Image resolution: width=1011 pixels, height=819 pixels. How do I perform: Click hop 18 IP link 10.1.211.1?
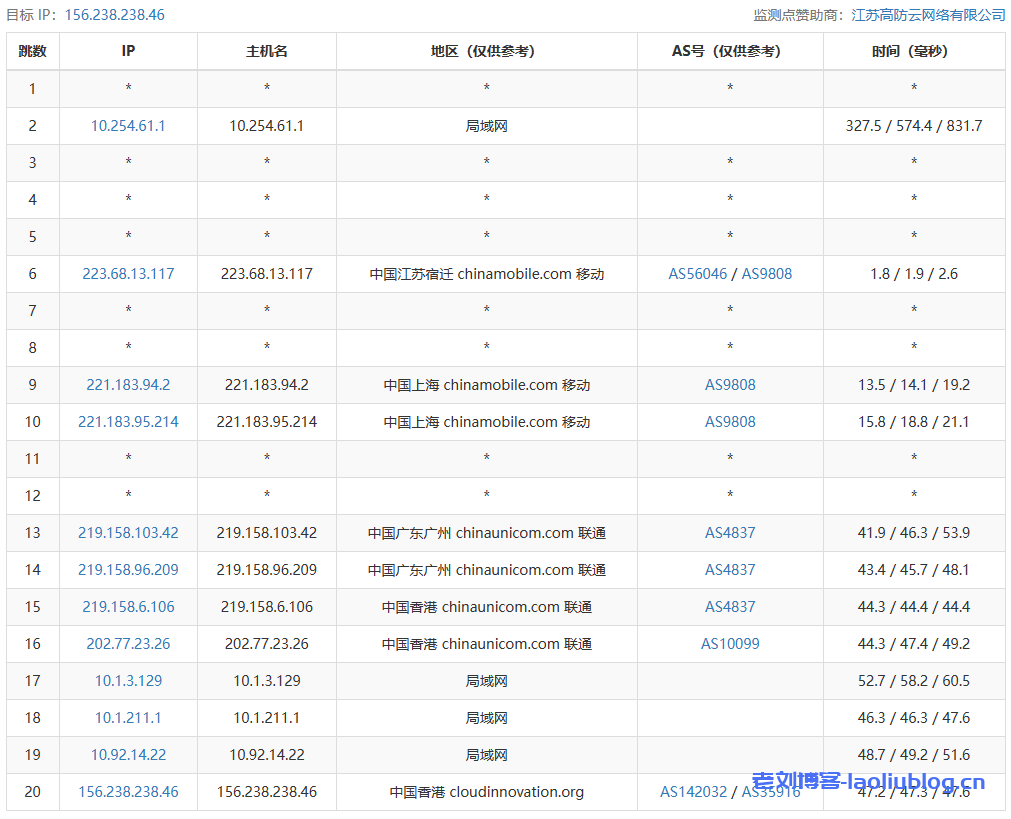(x=127, y=717)
